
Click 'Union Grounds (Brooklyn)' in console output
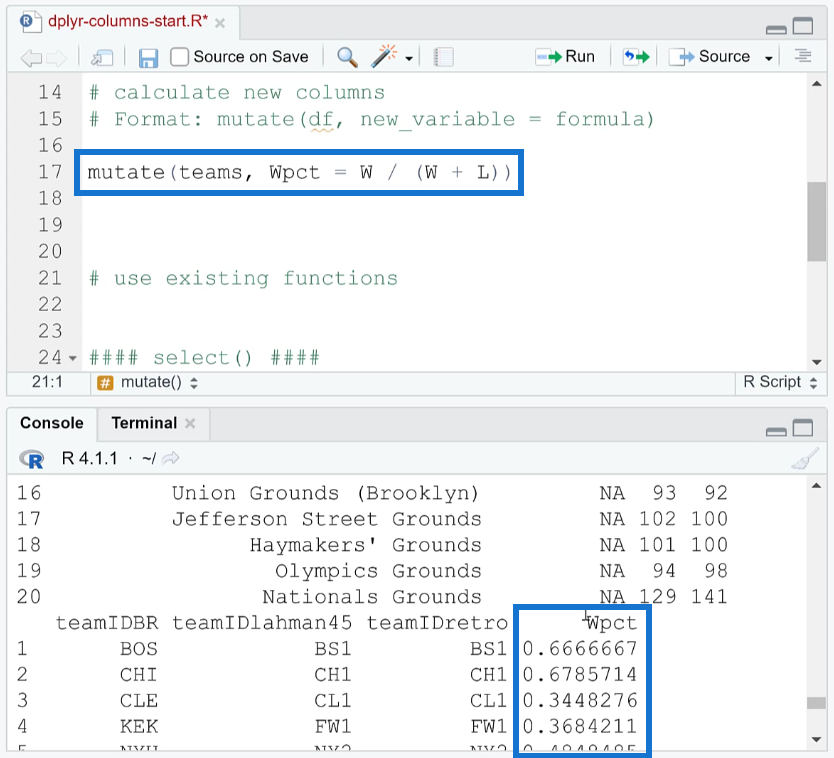(326, 493)
